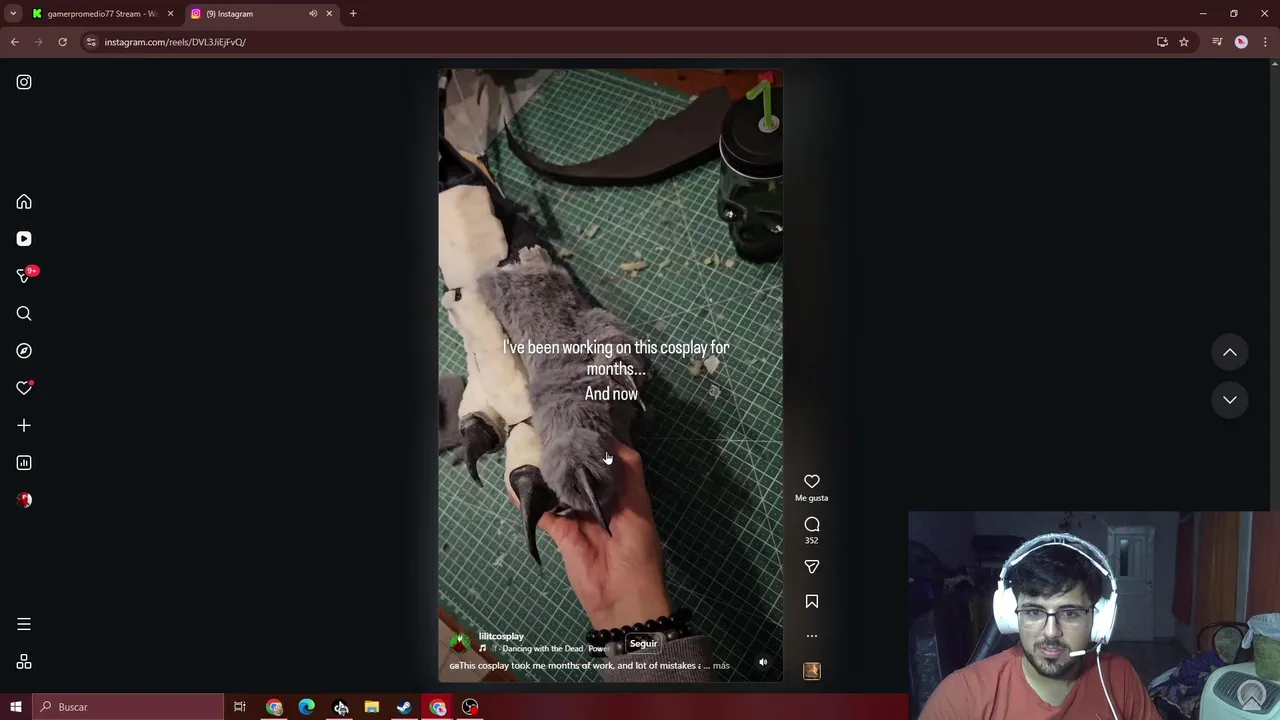Open comments showing 352

coord(812,529)
